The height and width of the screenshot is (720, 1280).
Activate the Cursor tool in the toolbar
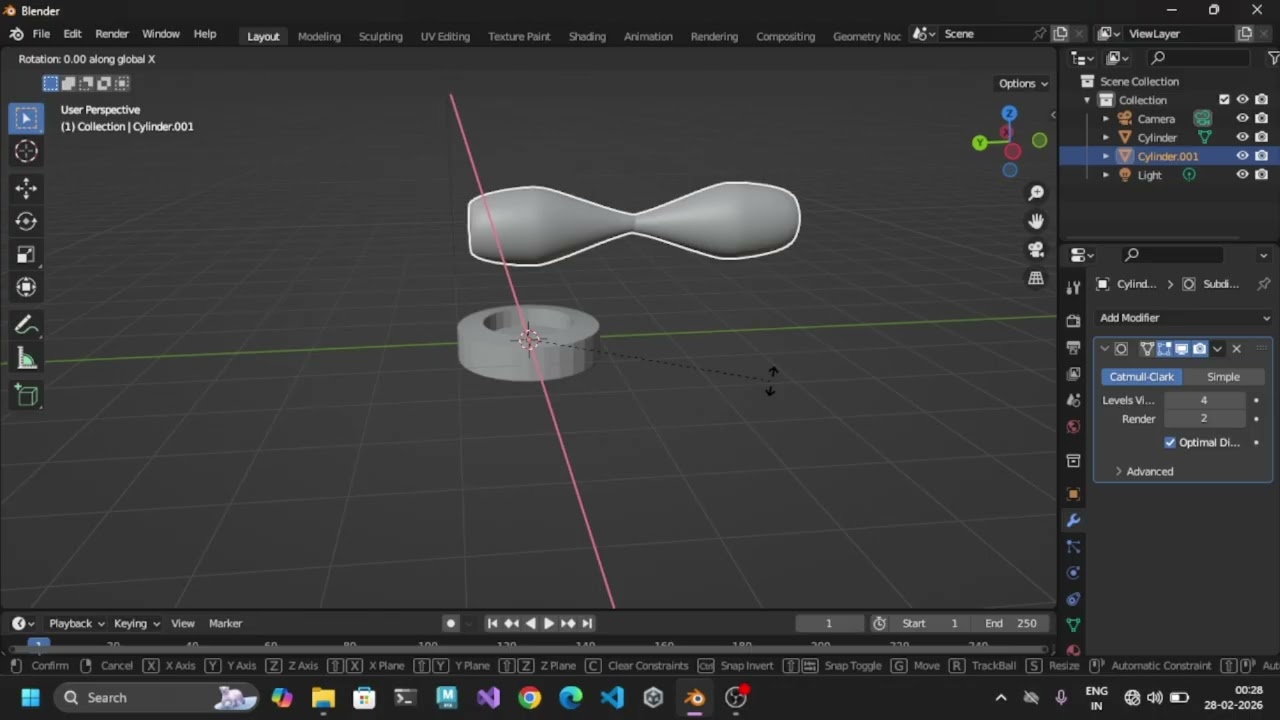26,151
